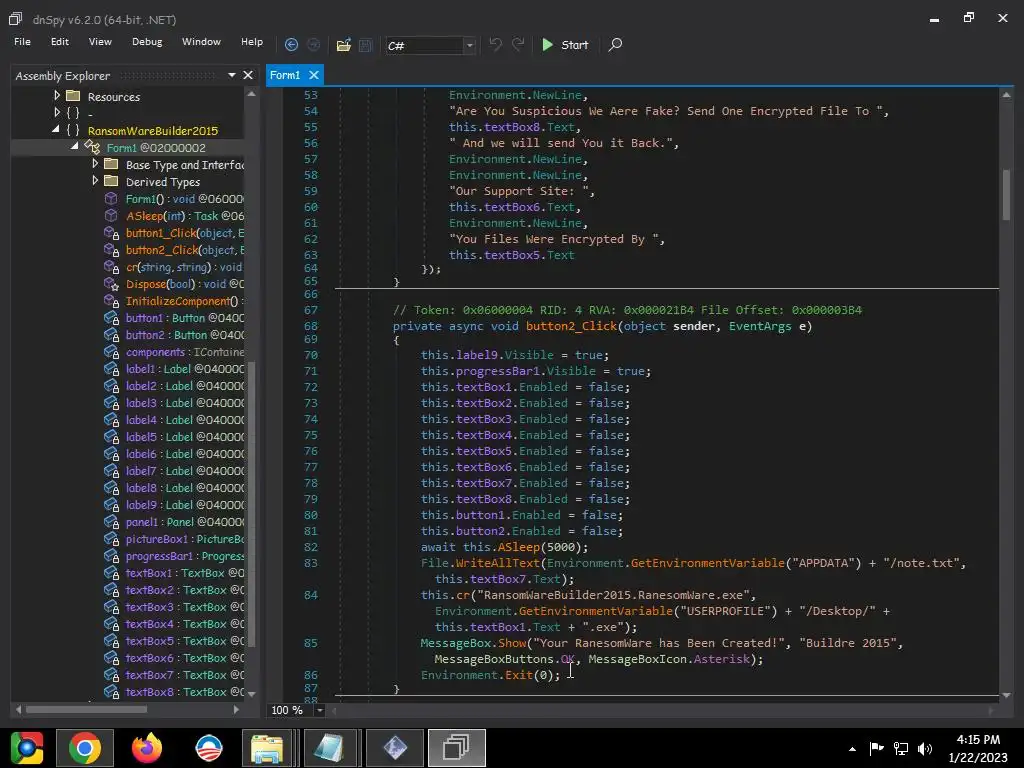Screen dimensions: 1024x768
Task: Navigate forward with the toolbar forward arrow
Action: (x=313, y=45)
